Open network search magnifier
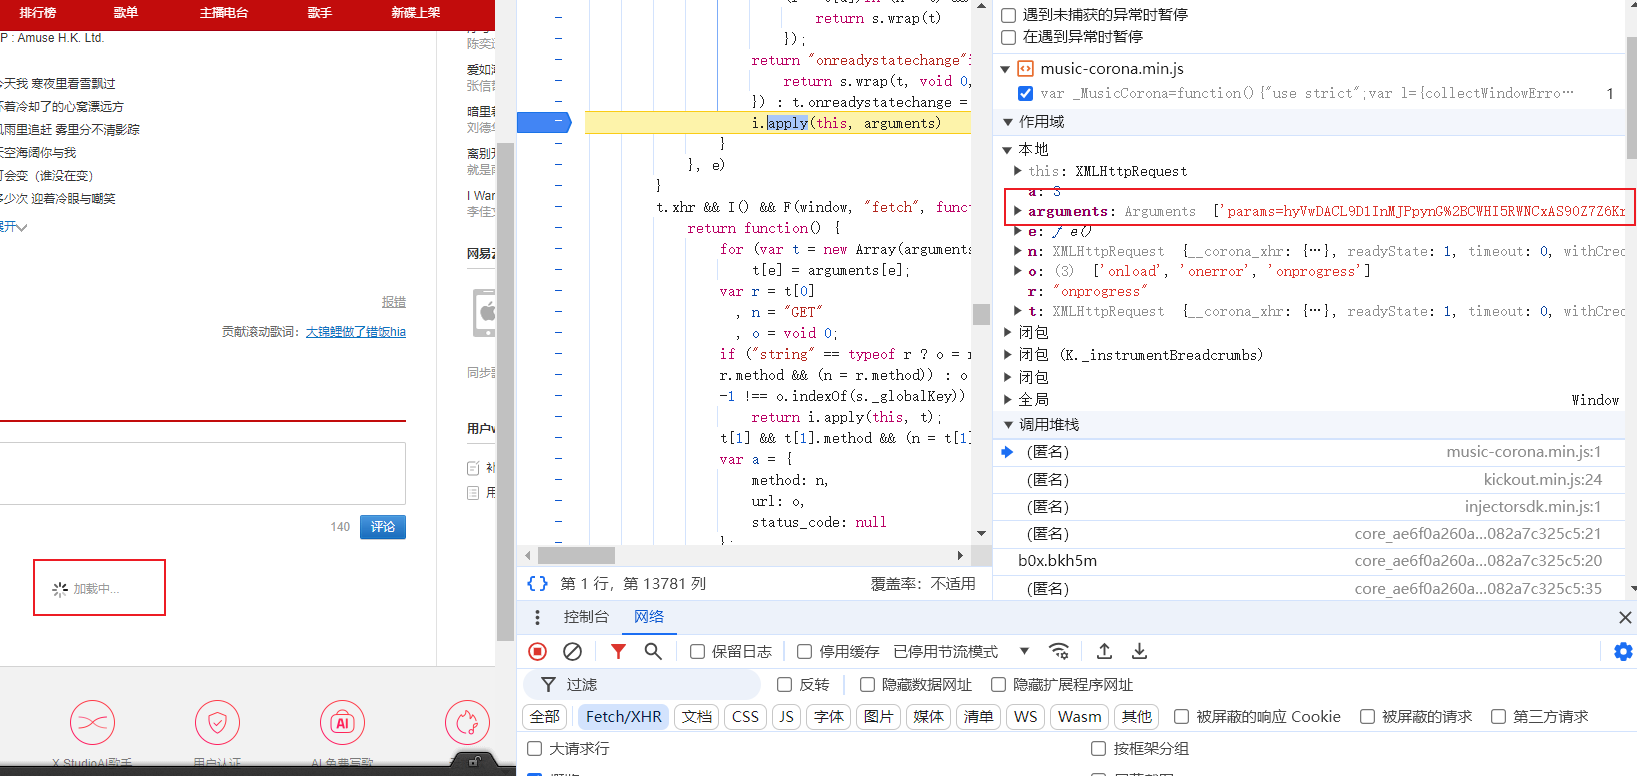Viewport: 1637px width, 776px height. (x=653, y=651)
